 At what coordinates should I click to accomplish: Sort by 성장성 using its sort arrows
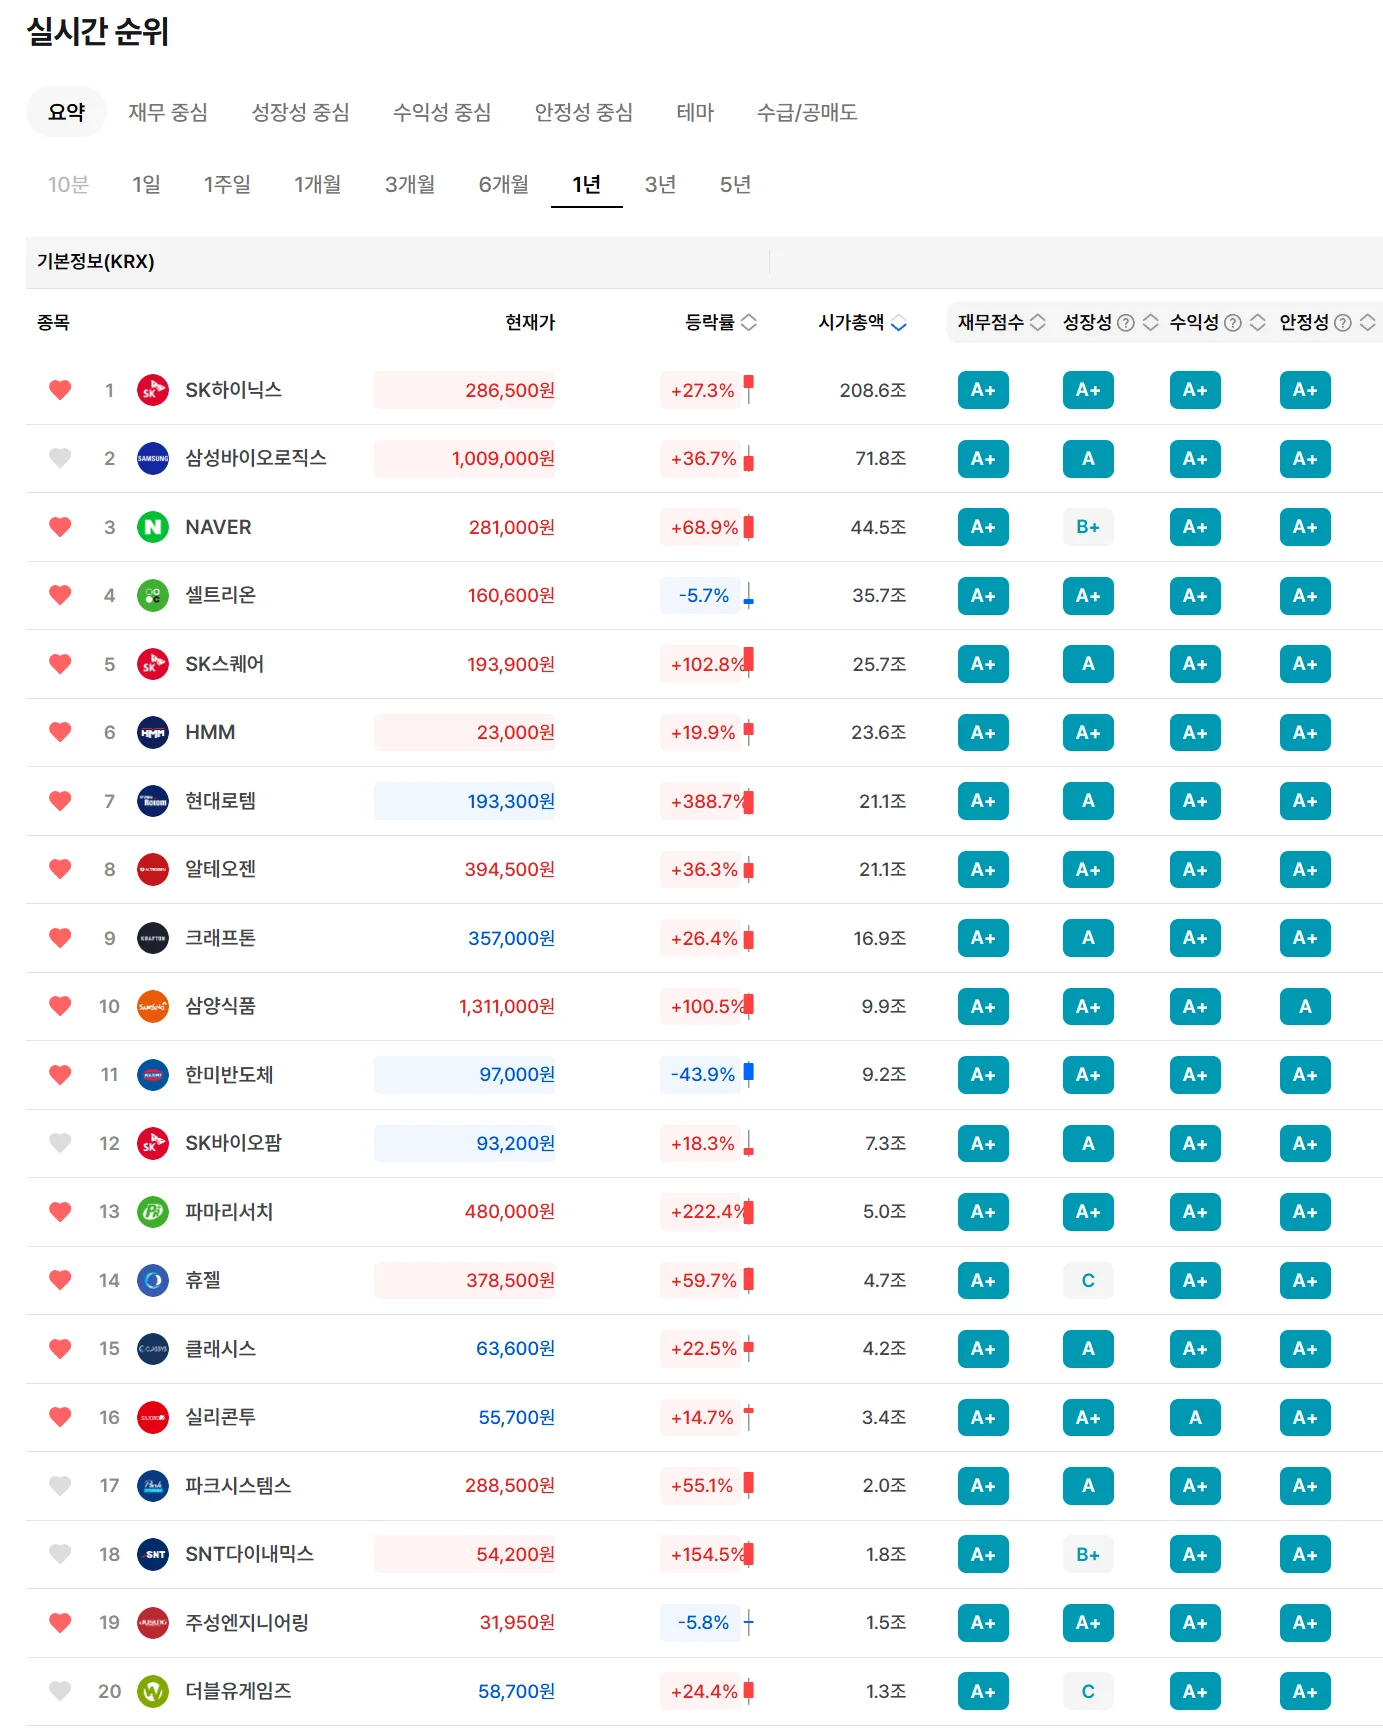pyautogui.click(x=1151, y=322)
